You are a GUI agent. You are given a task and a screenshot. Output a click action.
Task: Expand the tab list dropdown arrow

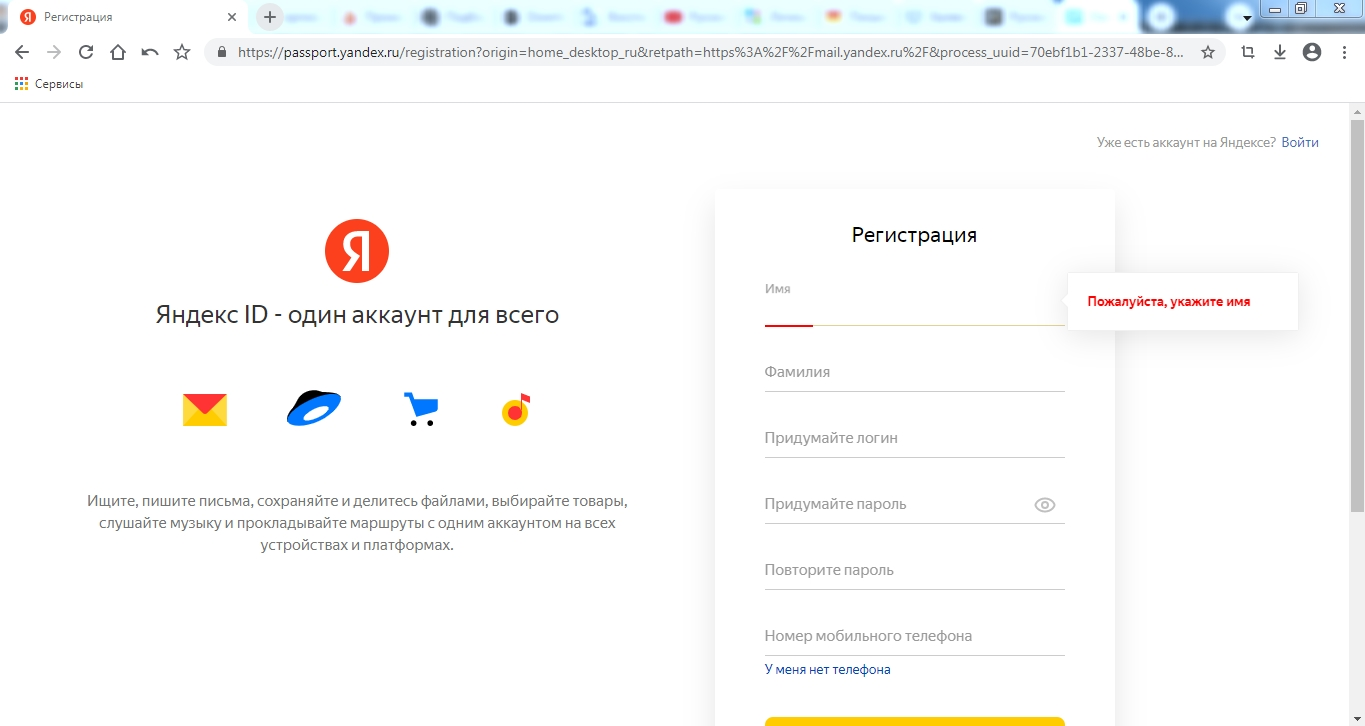[1247, 18]
